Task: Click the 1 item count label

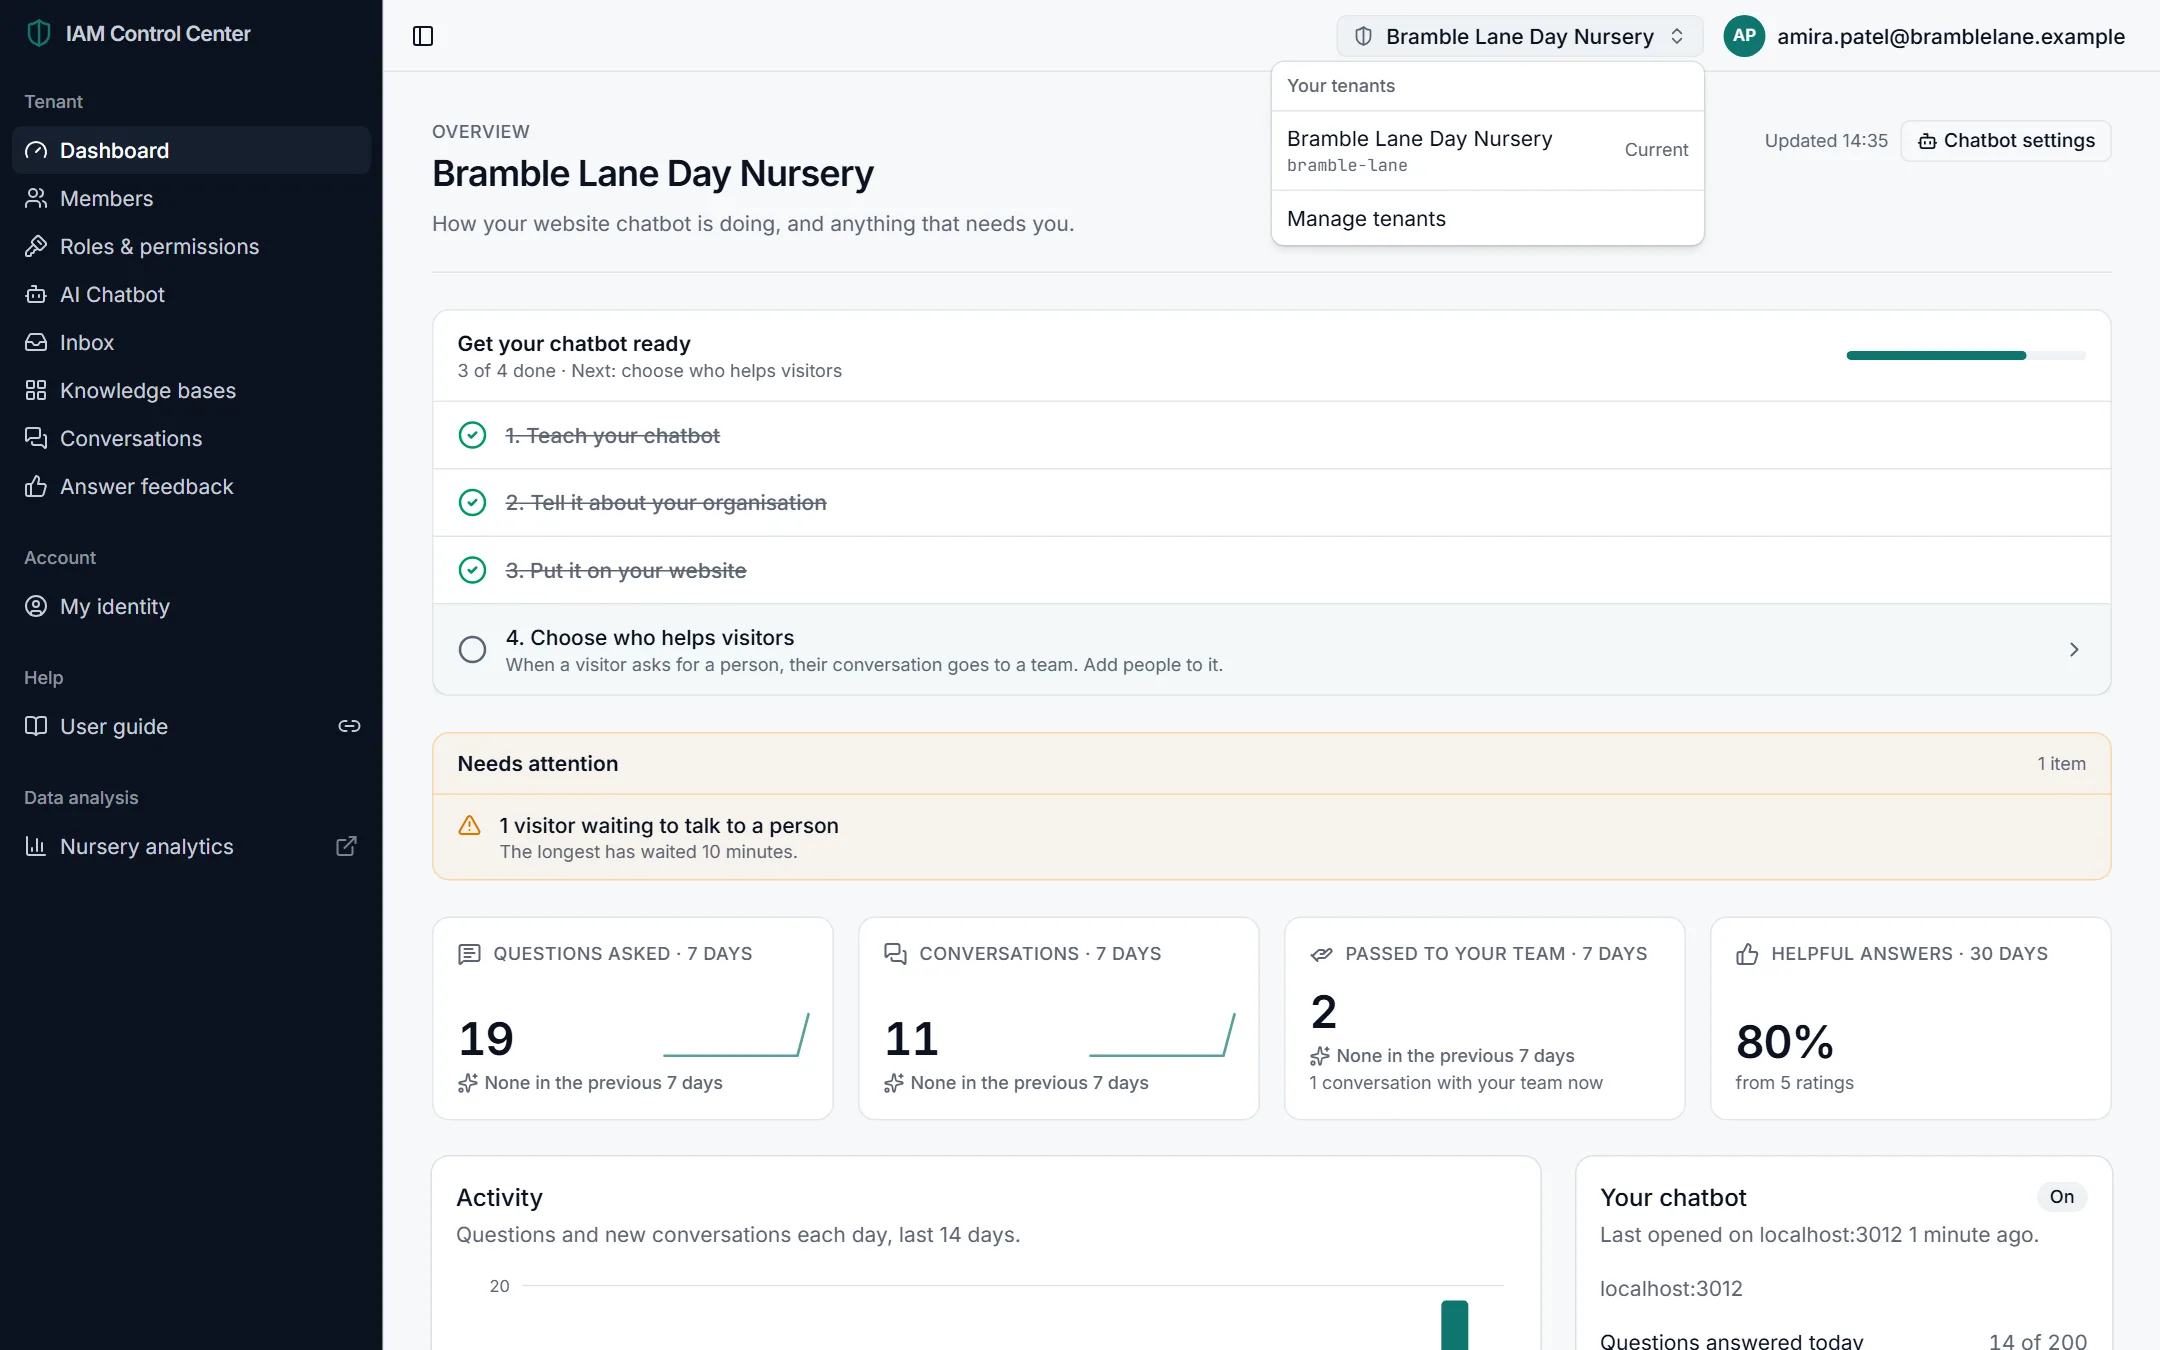Action: [2062, 764]
